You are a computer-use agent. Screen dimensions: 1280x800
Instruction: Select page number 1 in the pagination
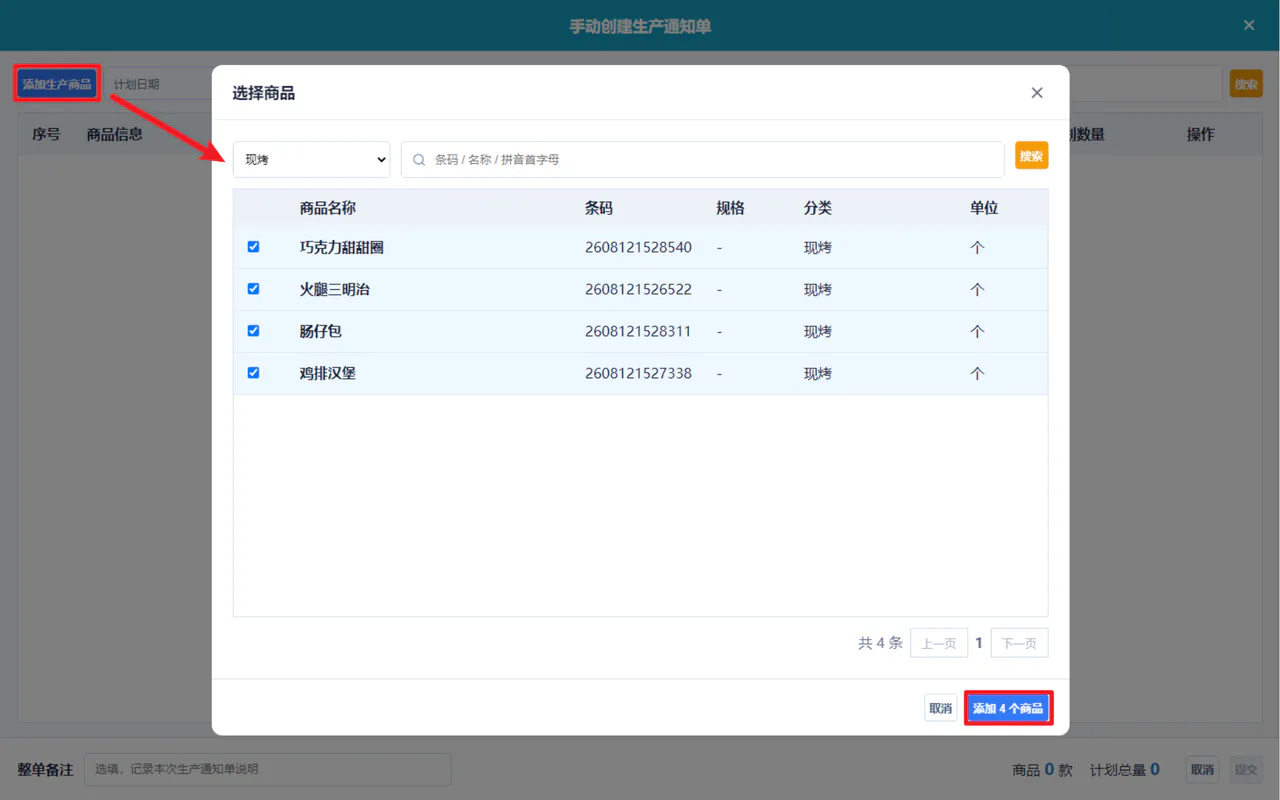(979, 643)
